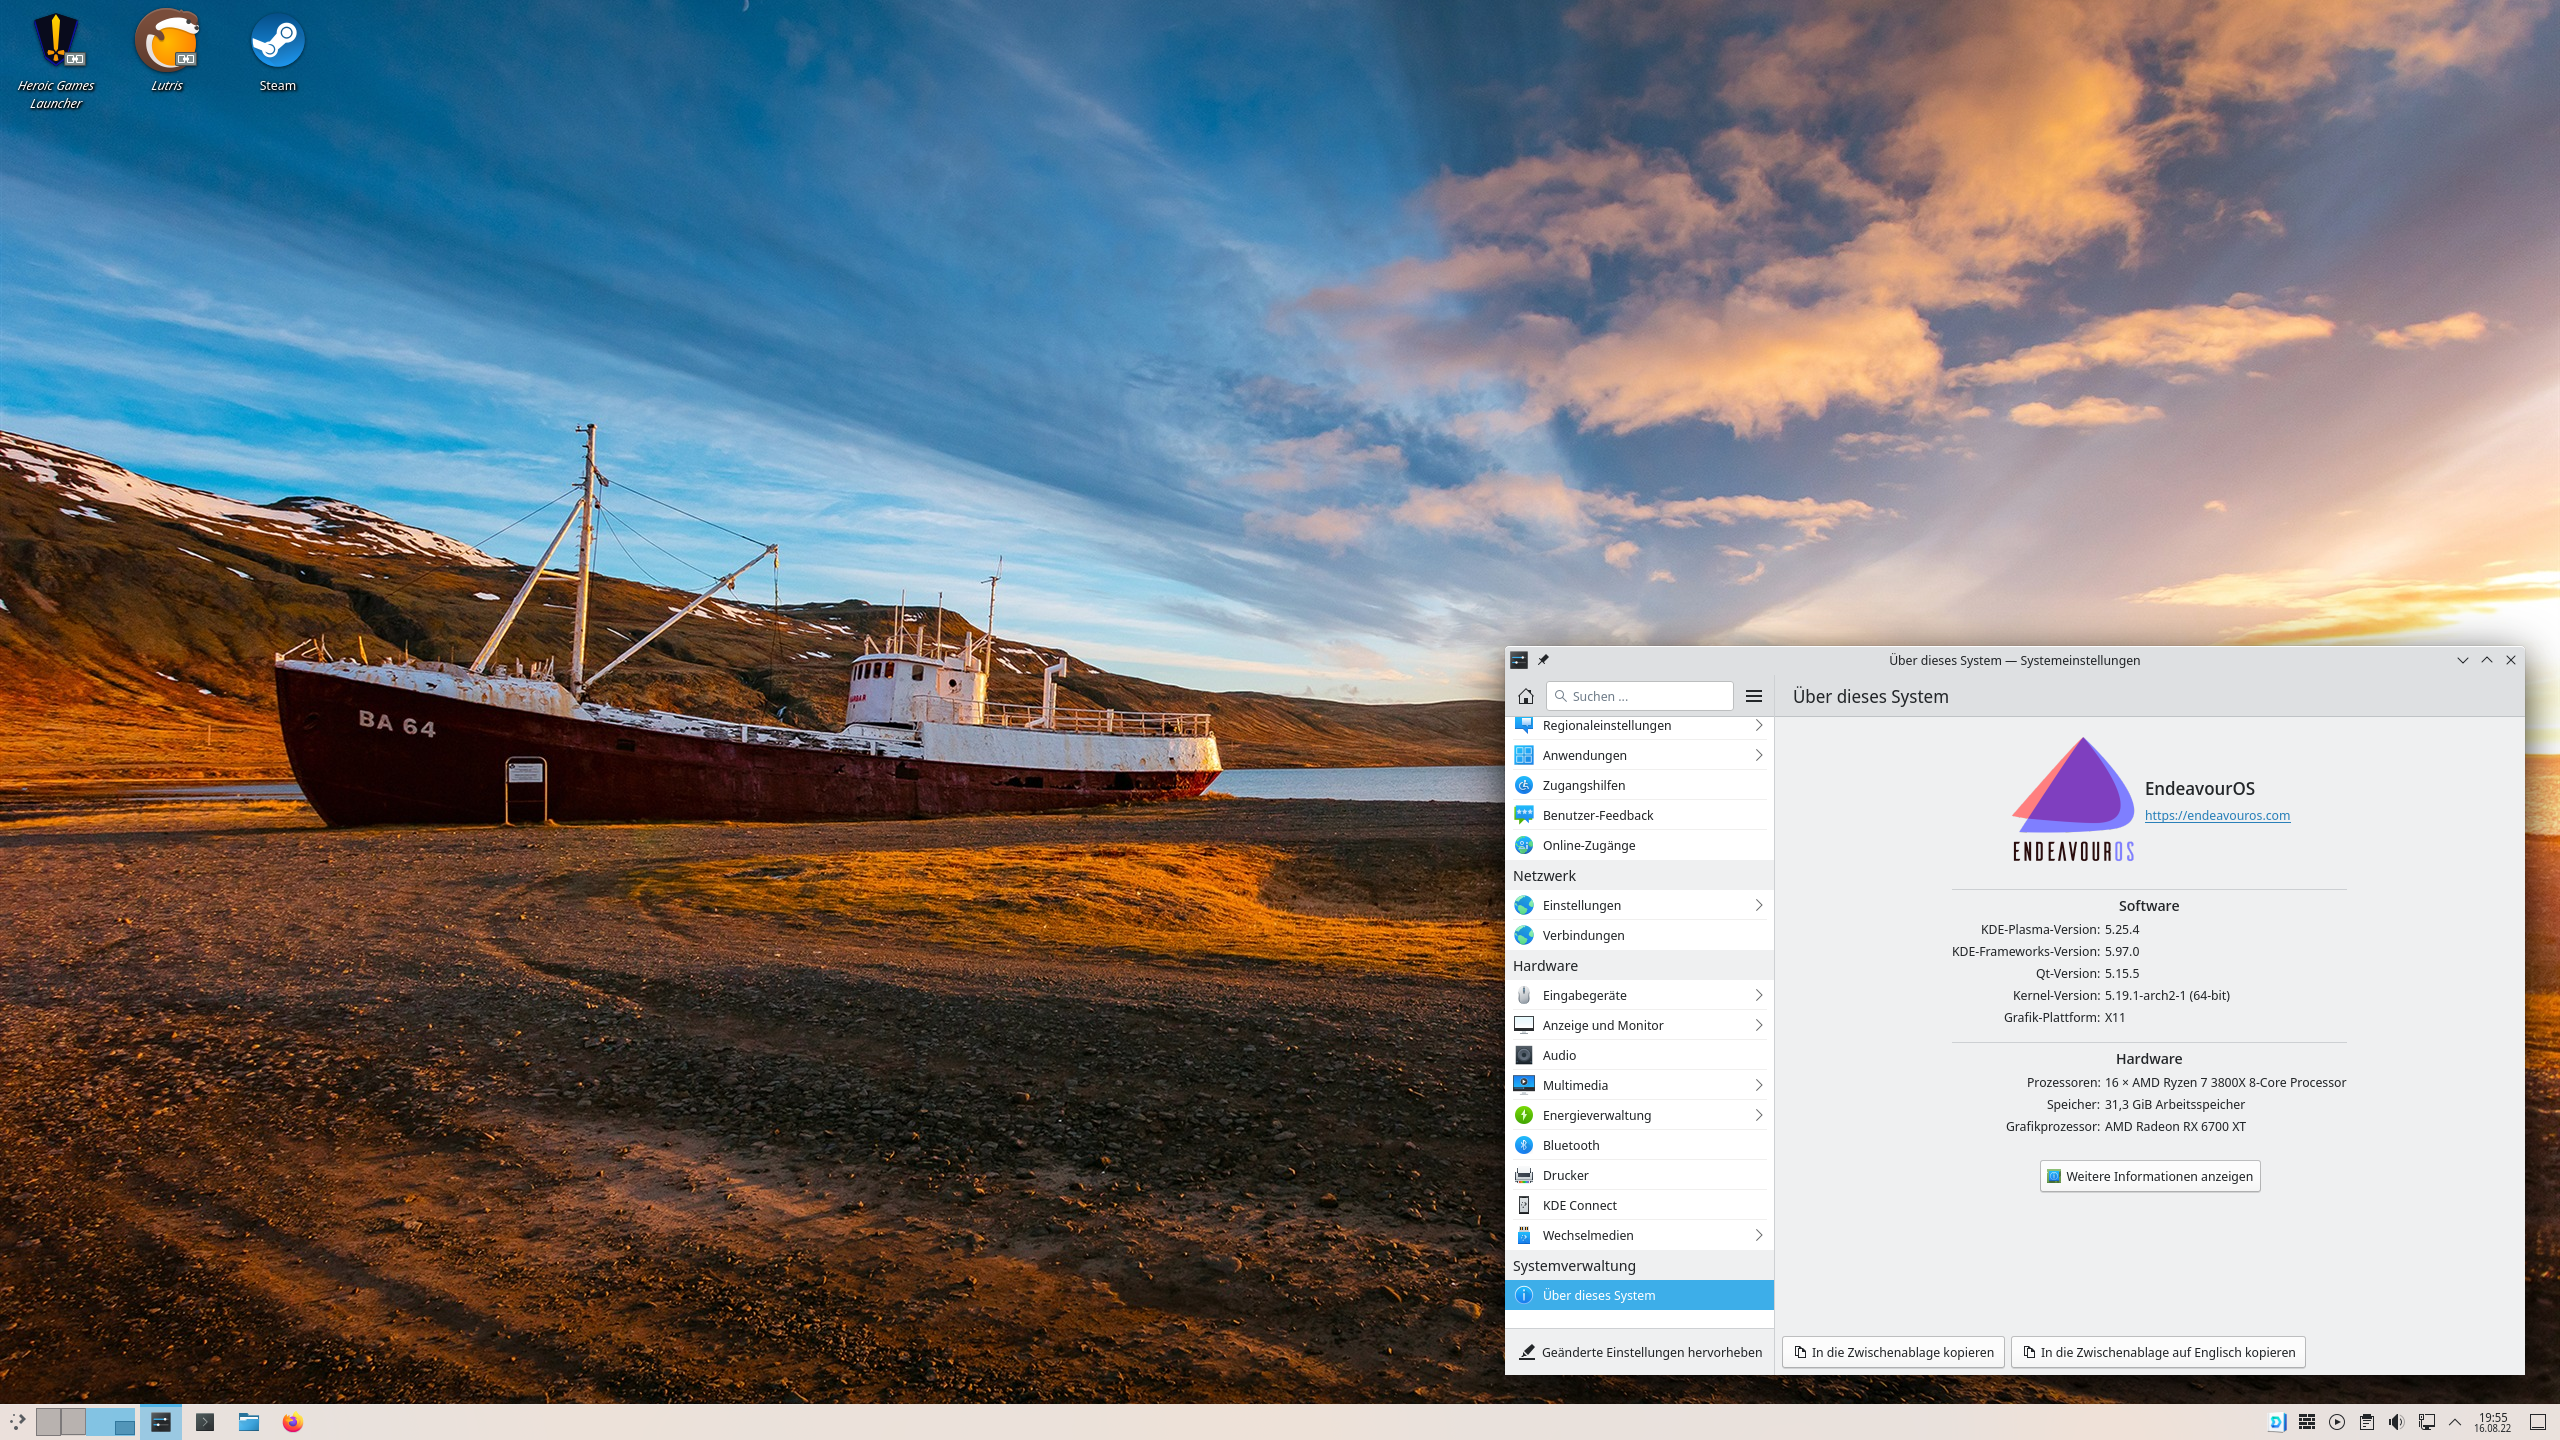Viewport: 2560px width, 1440px height.
Task: Open the endeavouros.com link
Action: (x=2217, y=815)
